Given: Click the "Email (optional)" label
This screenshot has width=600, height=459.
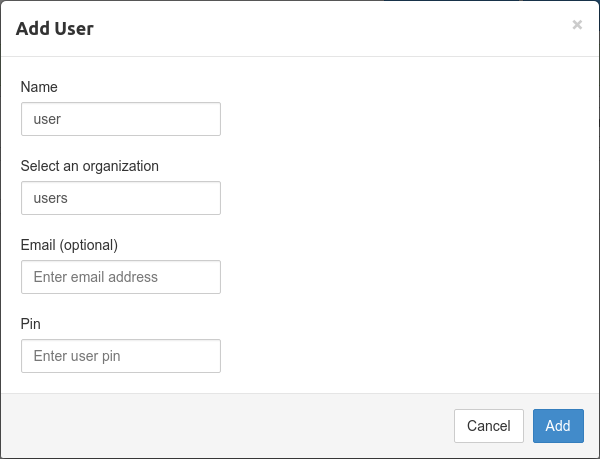Looking at the screenshot, I should (69, 245).
